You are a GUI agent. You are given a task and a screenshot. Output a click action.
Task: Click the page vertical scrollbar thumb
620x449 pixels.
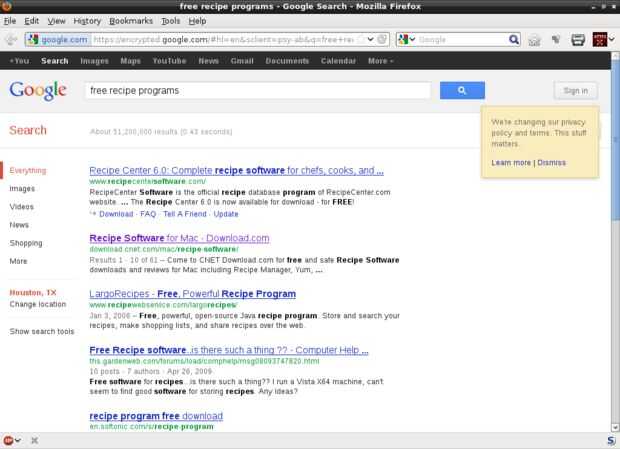coord(615,140)
